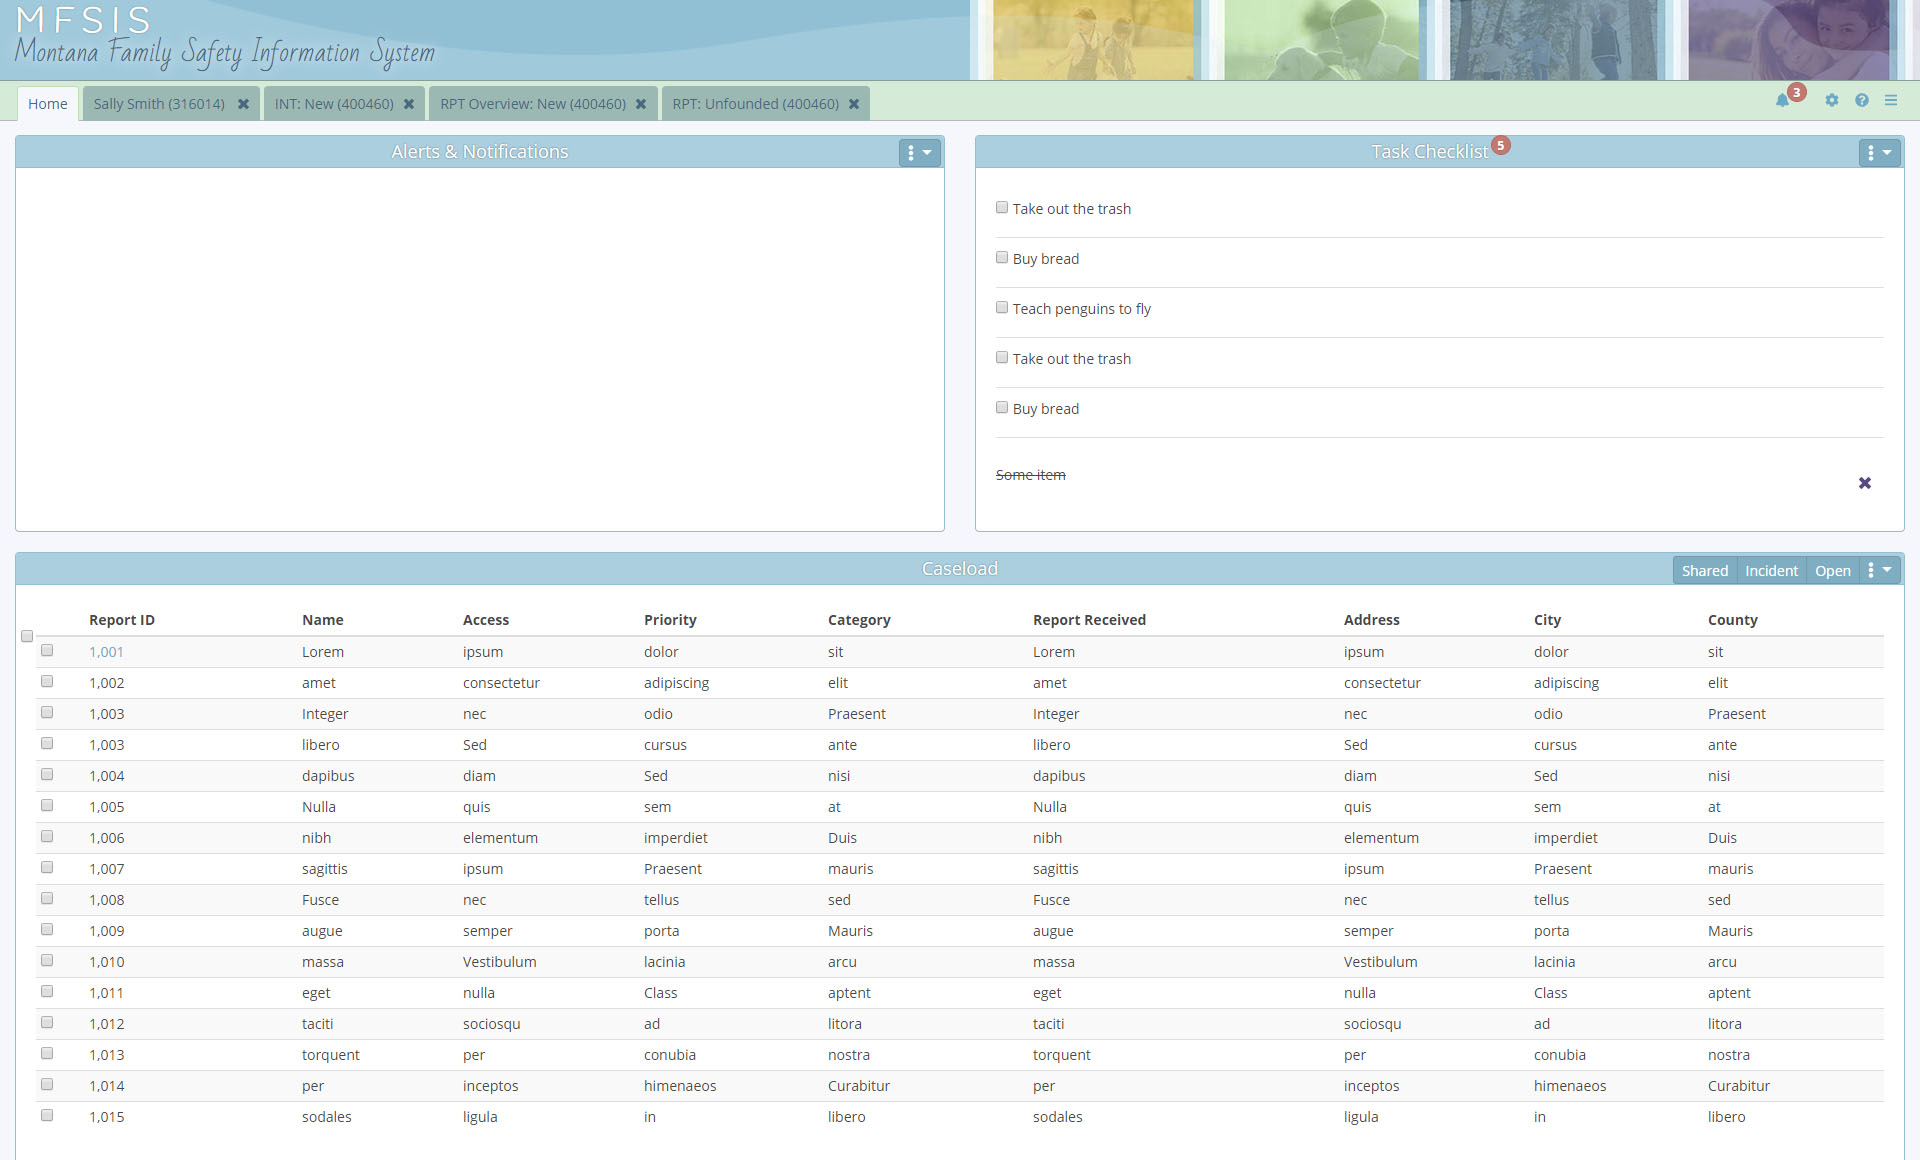The image size is (1920, 1160).
Task: Switch to the Incident caseload tab
Action: click(x=1775, y=568)
